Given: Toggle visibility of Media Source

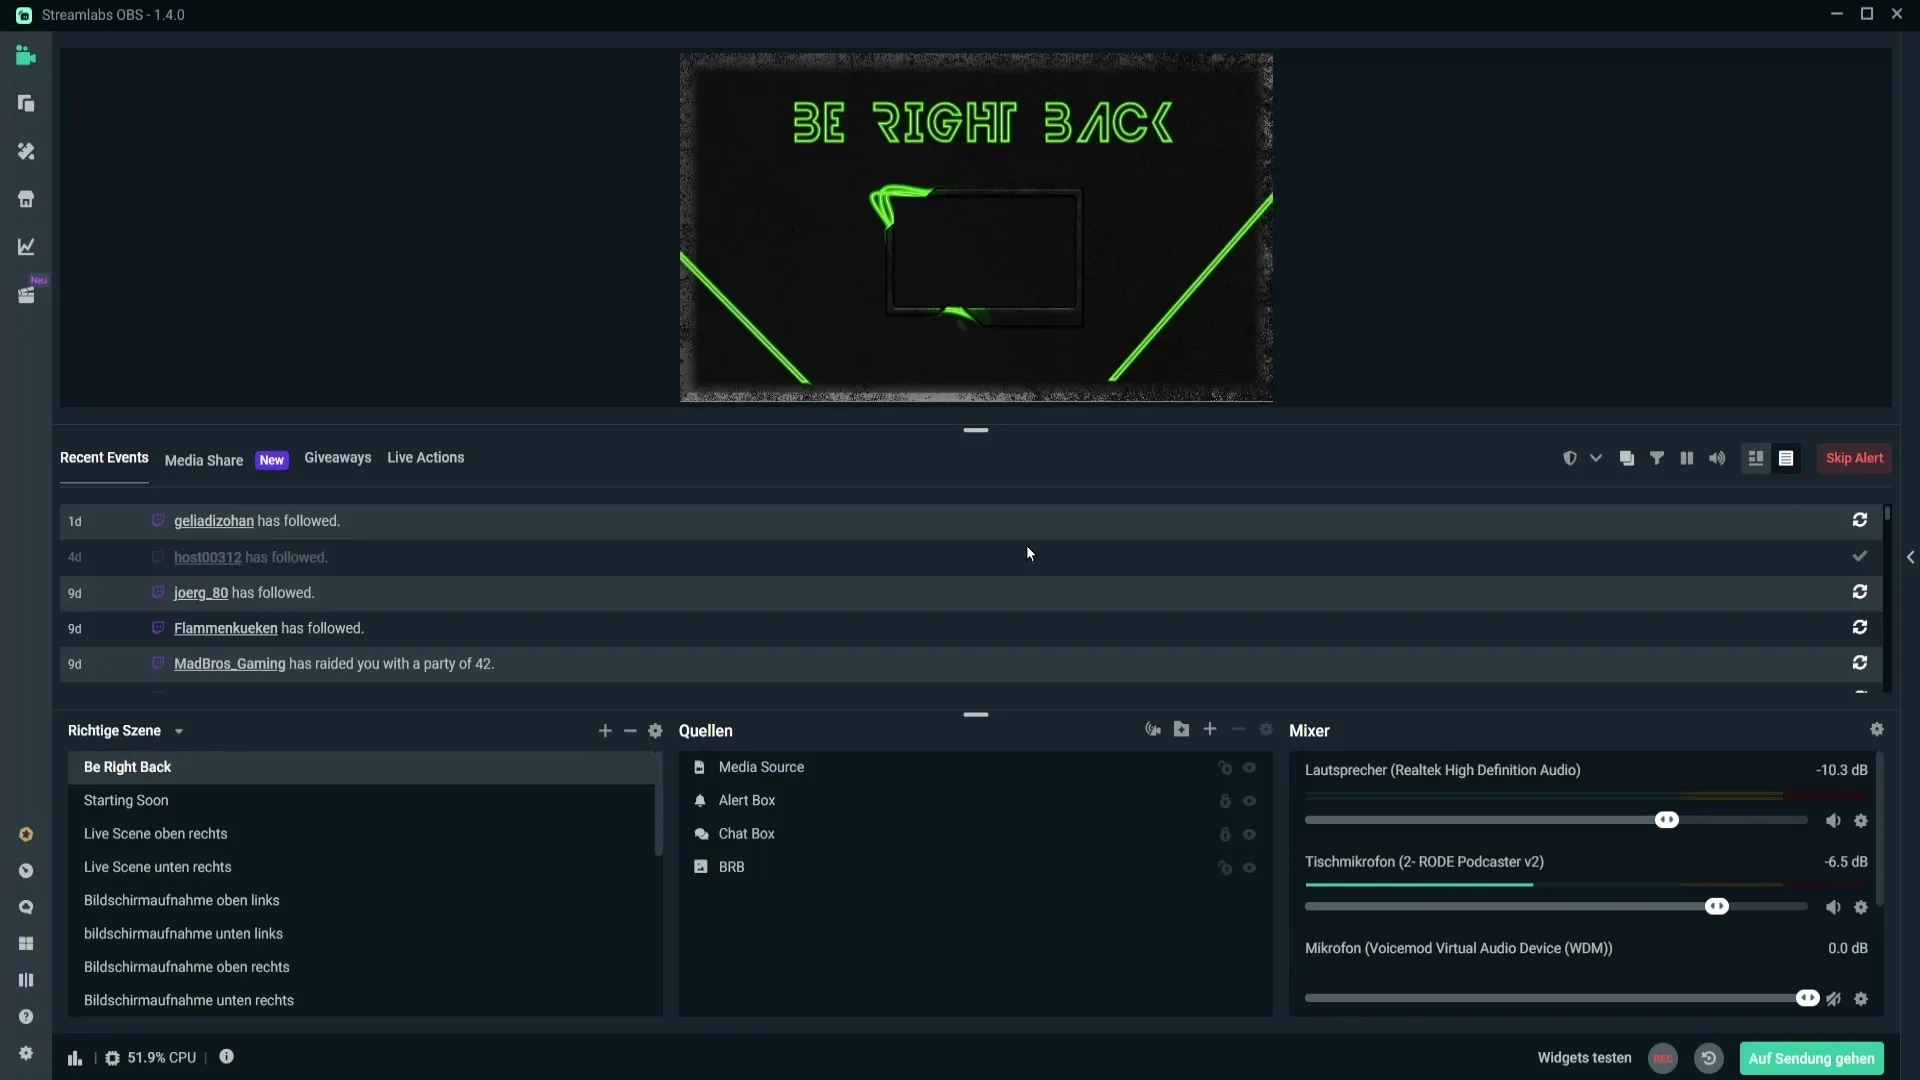Looking at the screenshot, I should (1249, 768).
